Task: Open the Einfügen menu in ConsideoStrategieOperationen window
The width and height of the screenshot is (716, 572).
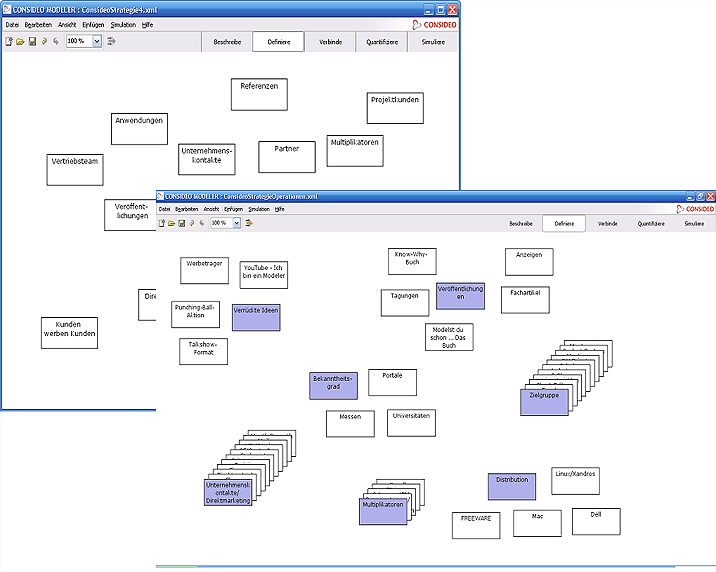Action: point(234,209)
